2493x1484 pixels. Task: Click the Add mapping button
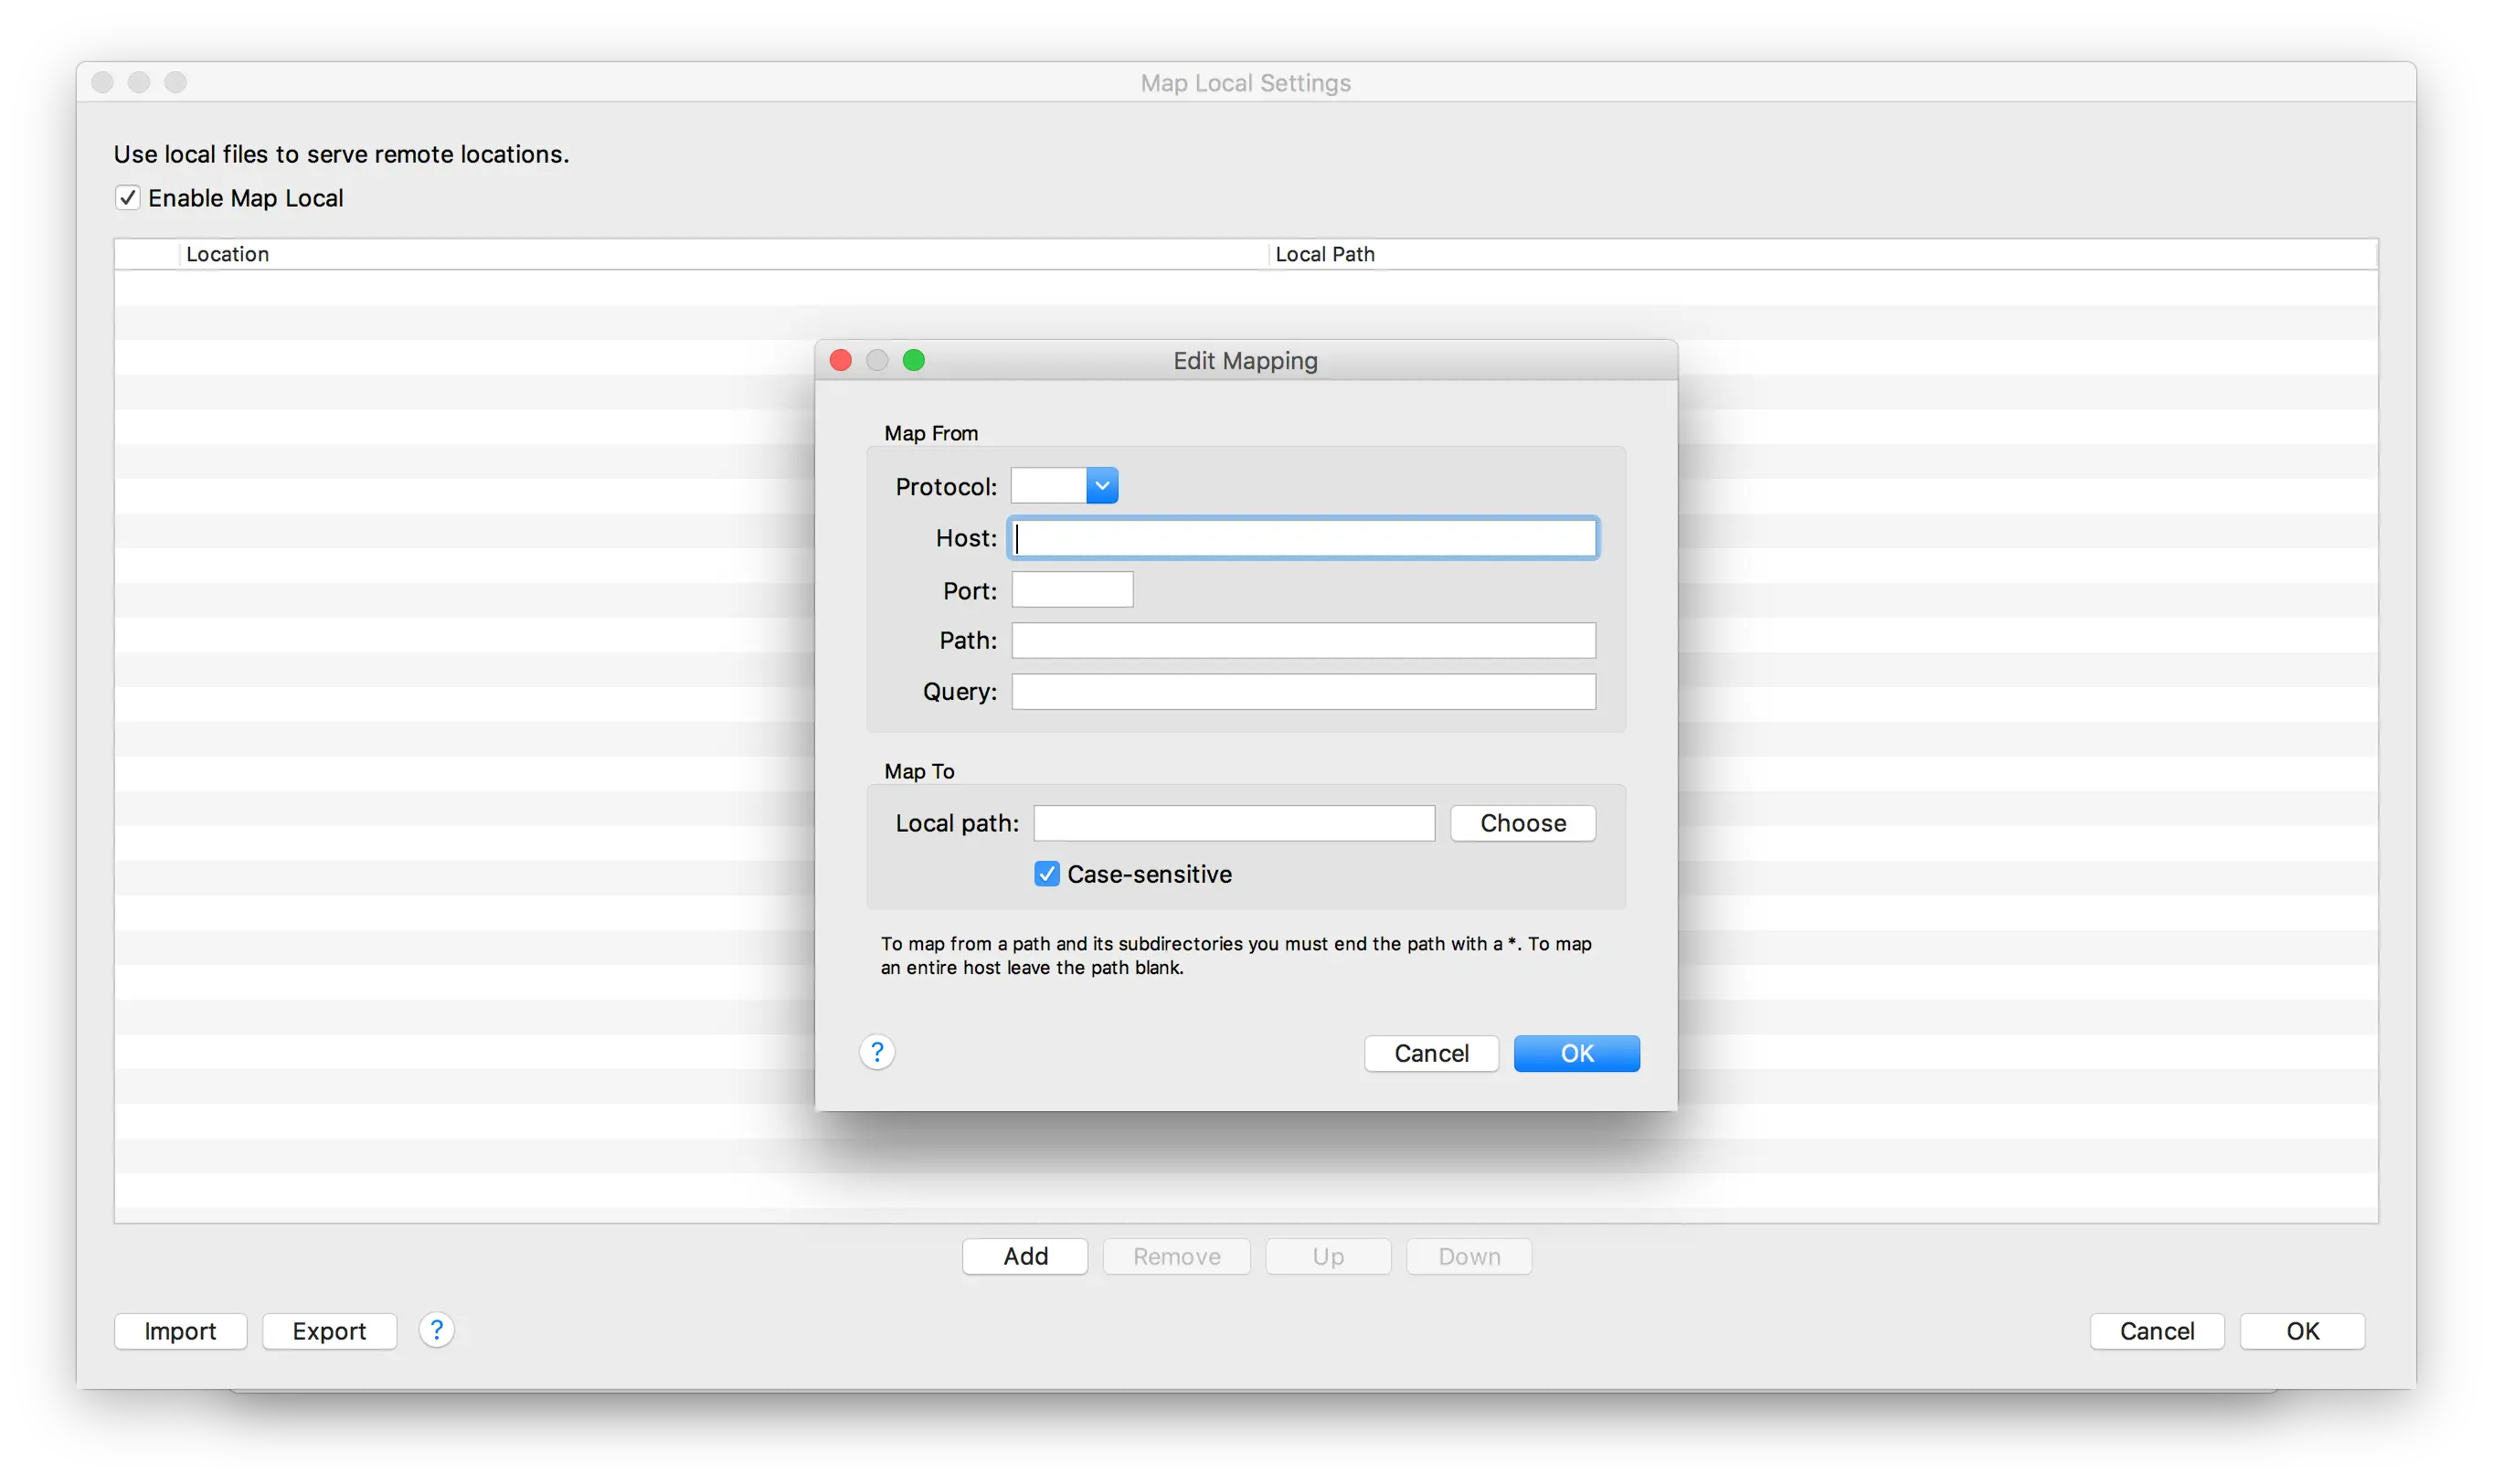tap(1025, 1256)
